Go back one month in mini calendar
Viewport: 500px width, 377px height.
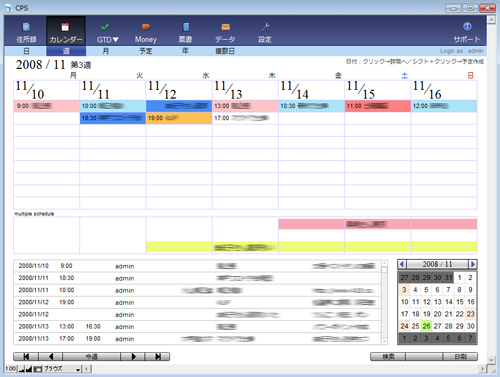402,264
